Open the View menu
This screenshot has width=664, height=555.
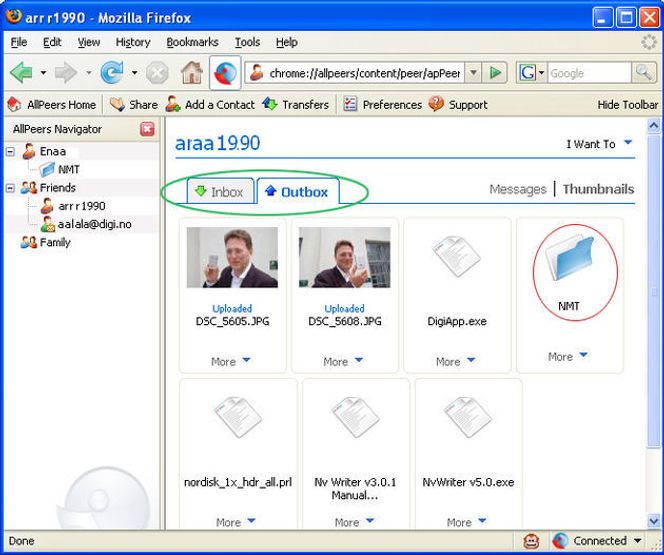[89, 42]
